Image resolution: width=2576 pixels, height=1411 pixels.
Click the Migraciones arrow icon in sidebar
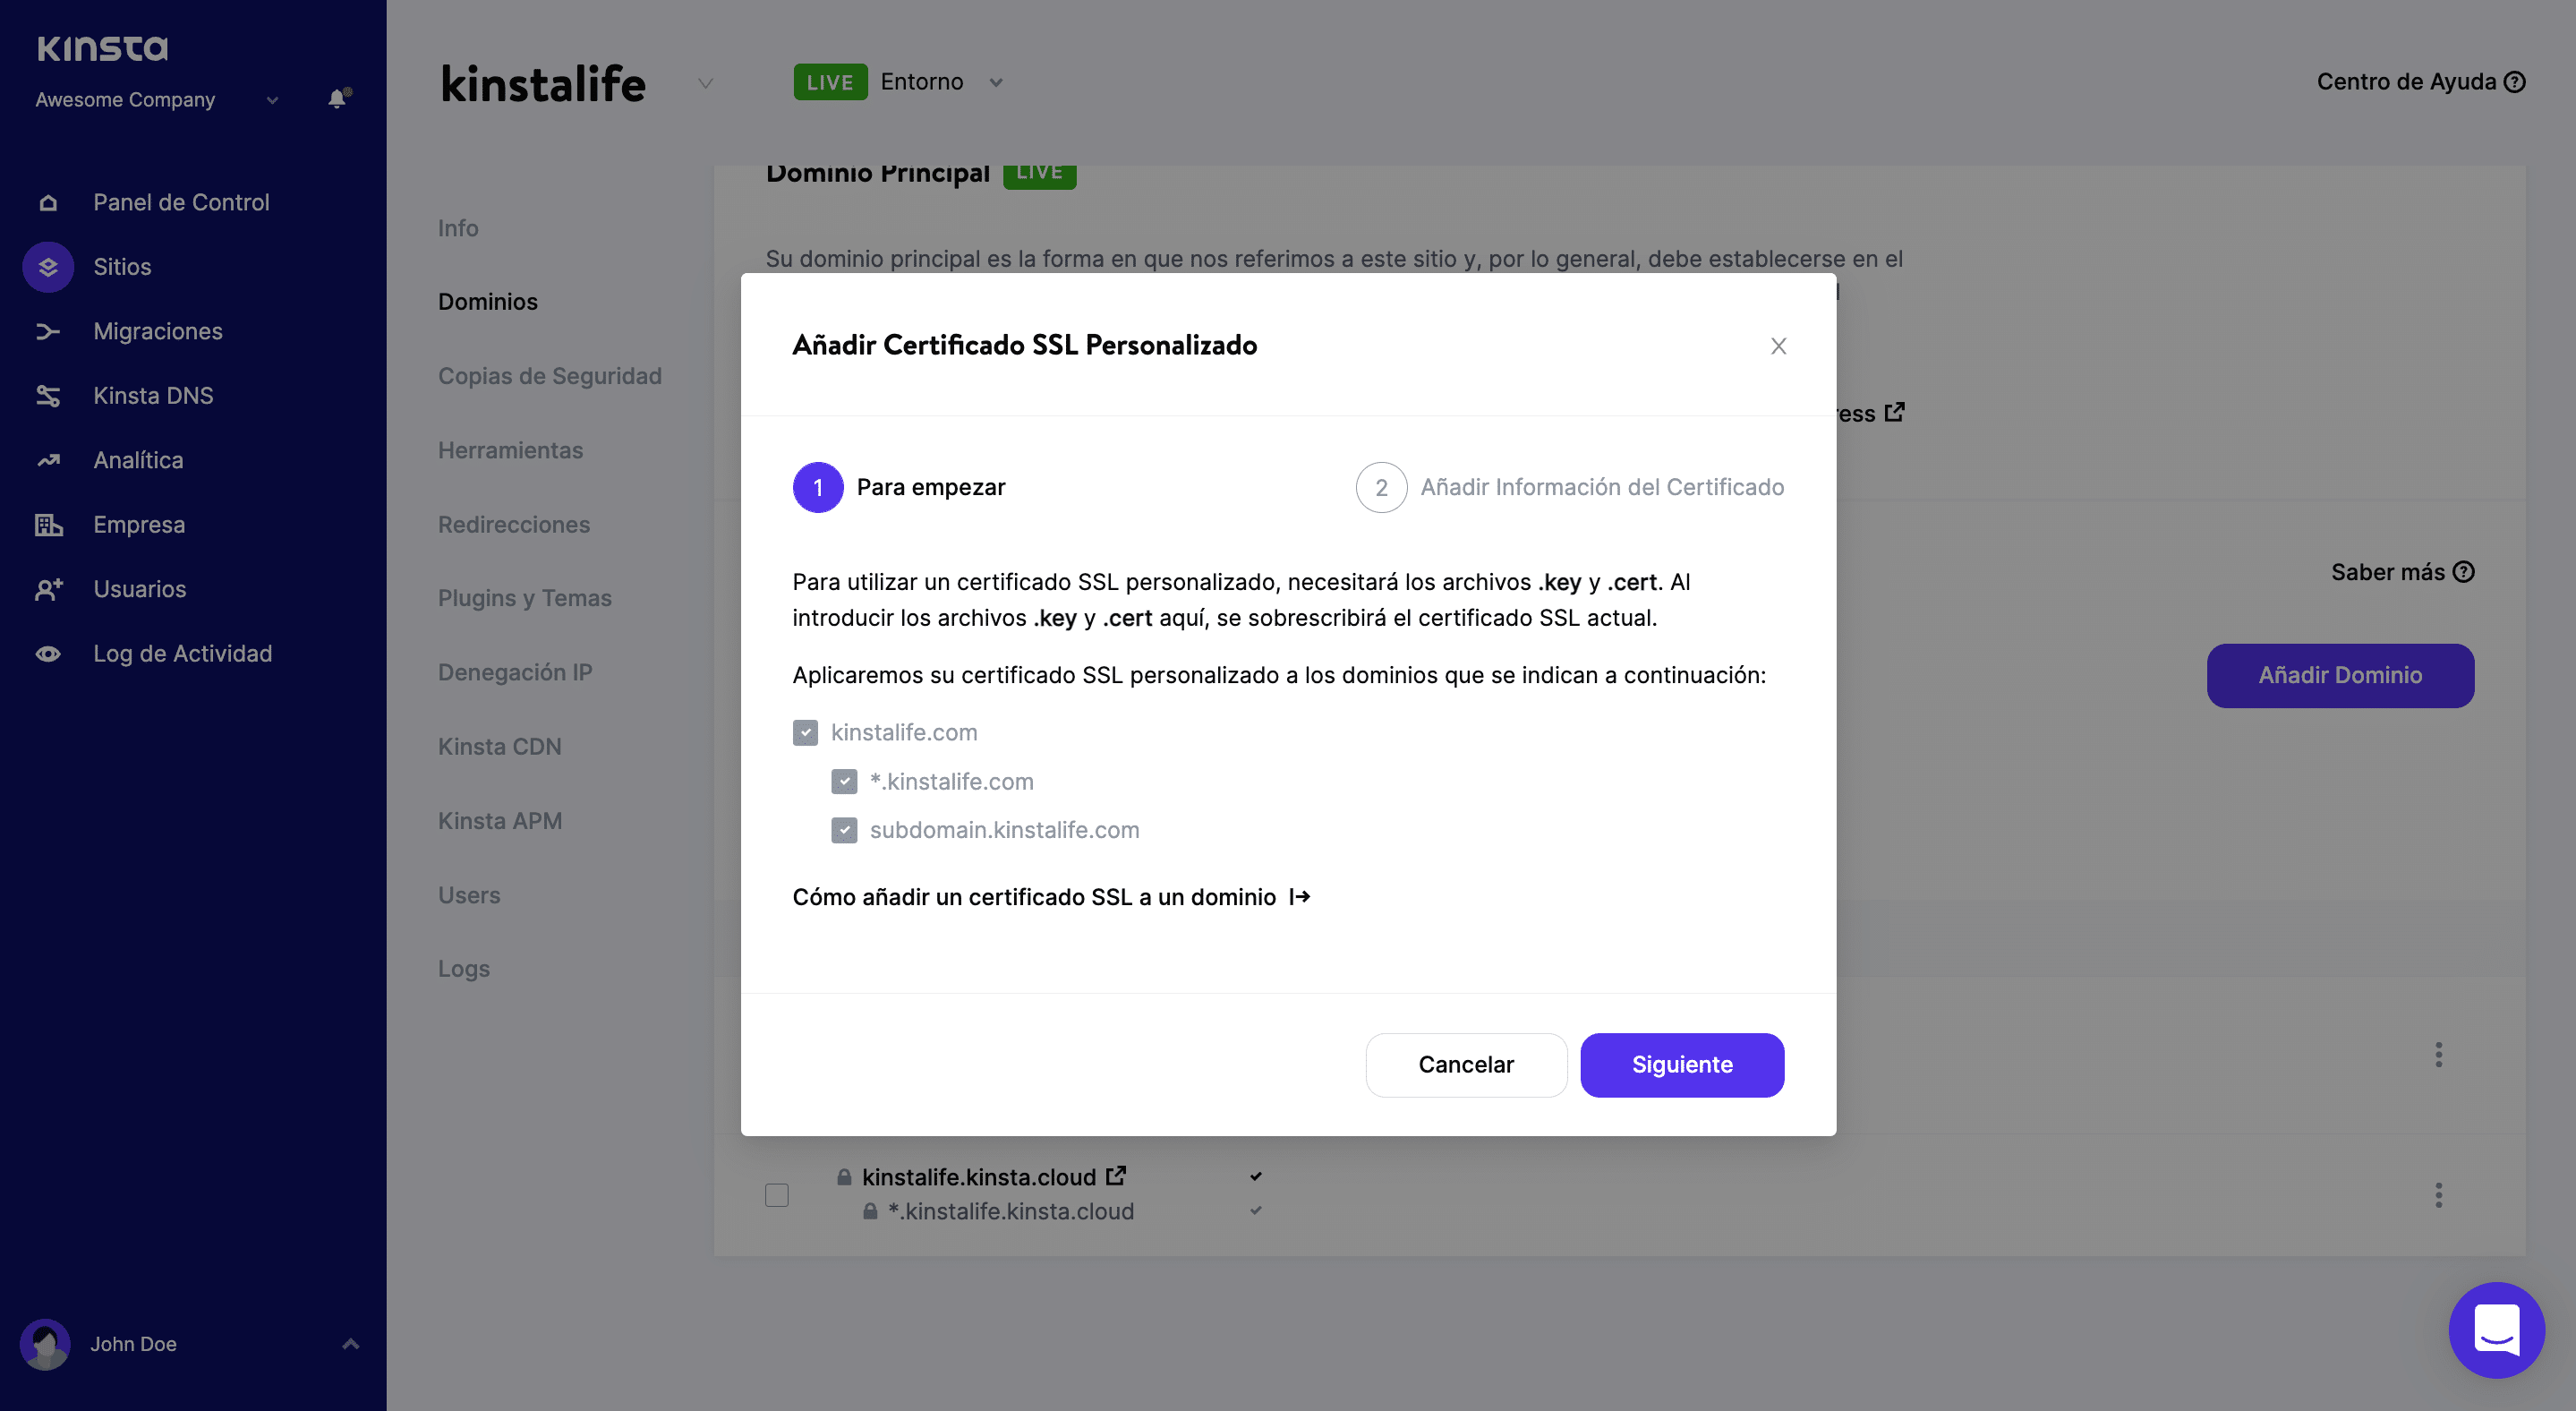(47, 331)
